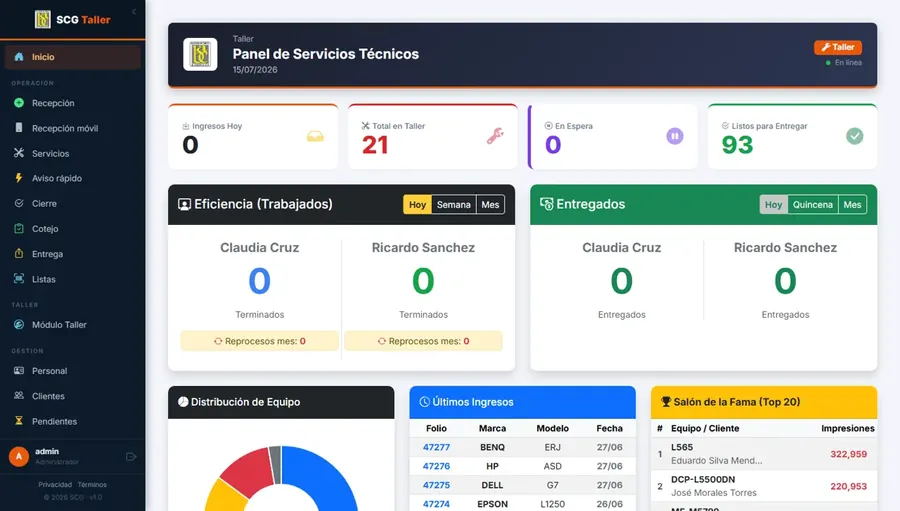Click the En Espera pause icon
Image resolution: width=900 pixels, height=511 pixels.
[675, 136]
